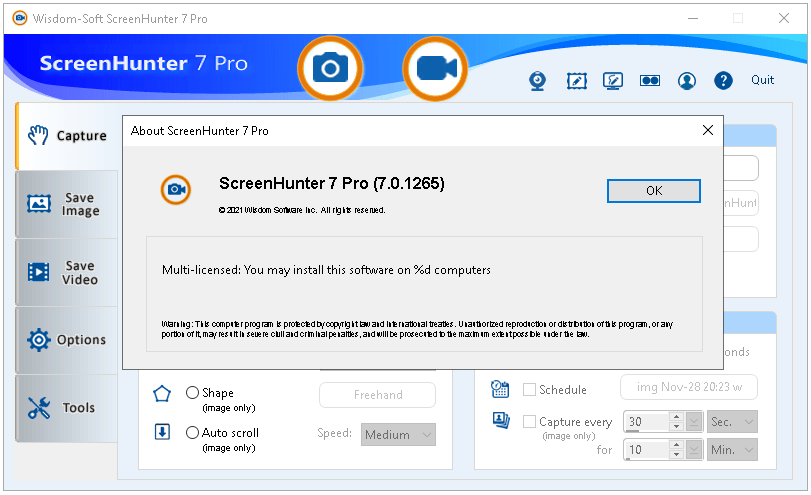Image resolution: width=811 pixels, height=495 pixels.
Task: Click Quit in the header
Action: pyautogui.click(x=762, y=80)
